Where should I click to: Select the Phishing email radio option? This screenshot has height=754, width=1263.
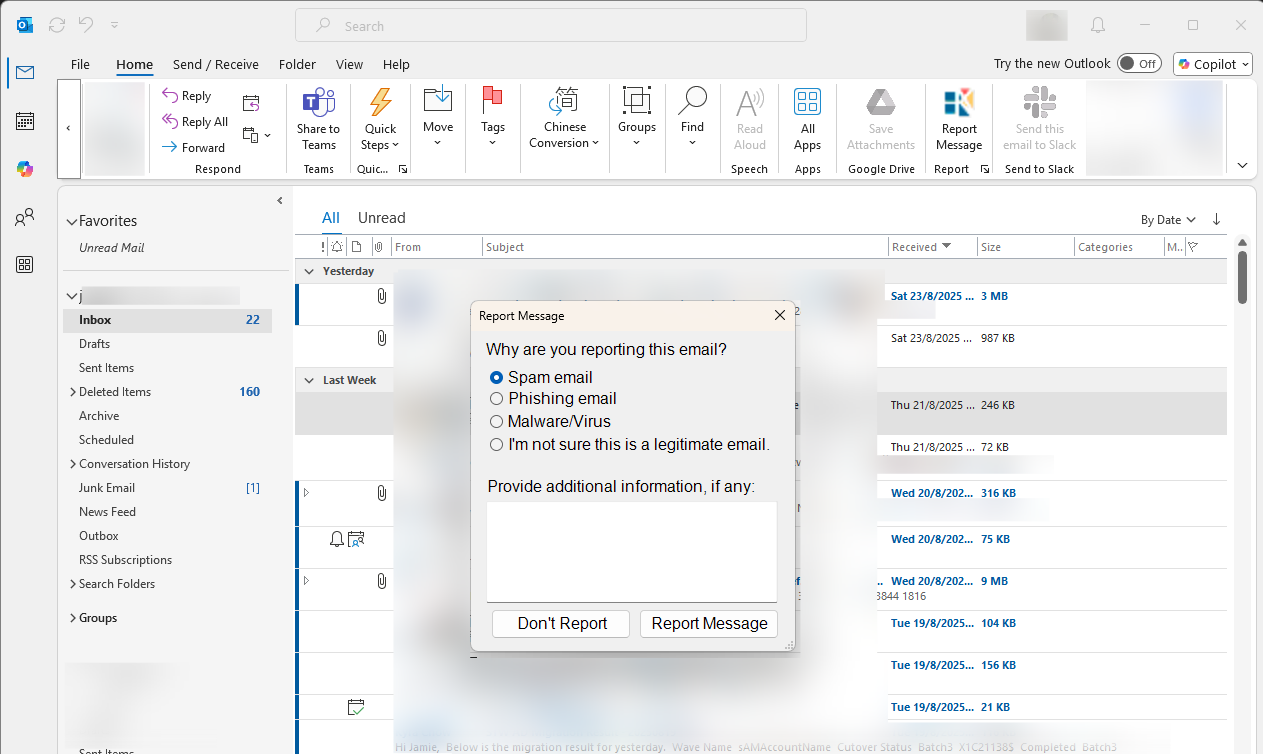pos(496,399)
